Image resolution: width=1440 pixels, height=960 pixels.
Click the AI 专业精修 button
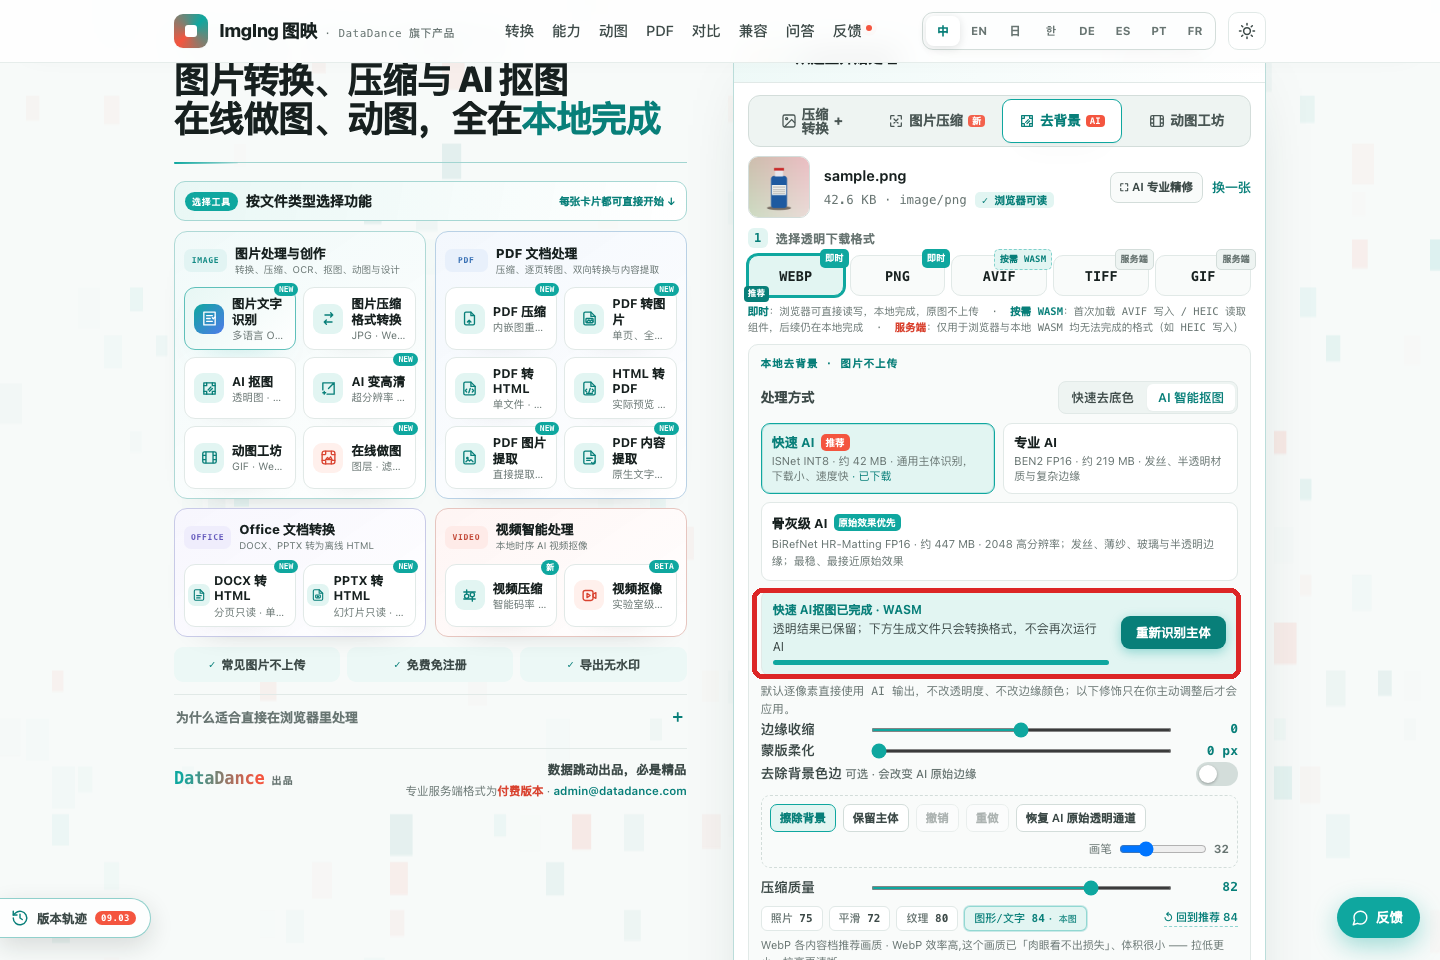[x=1156, y=187]
